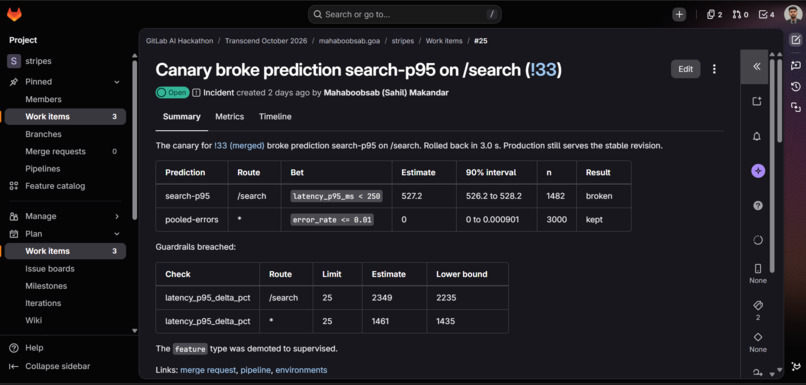Screen dimensions: 806x385
Task: Follow the pipeline link
Action: tap(255, 370)
